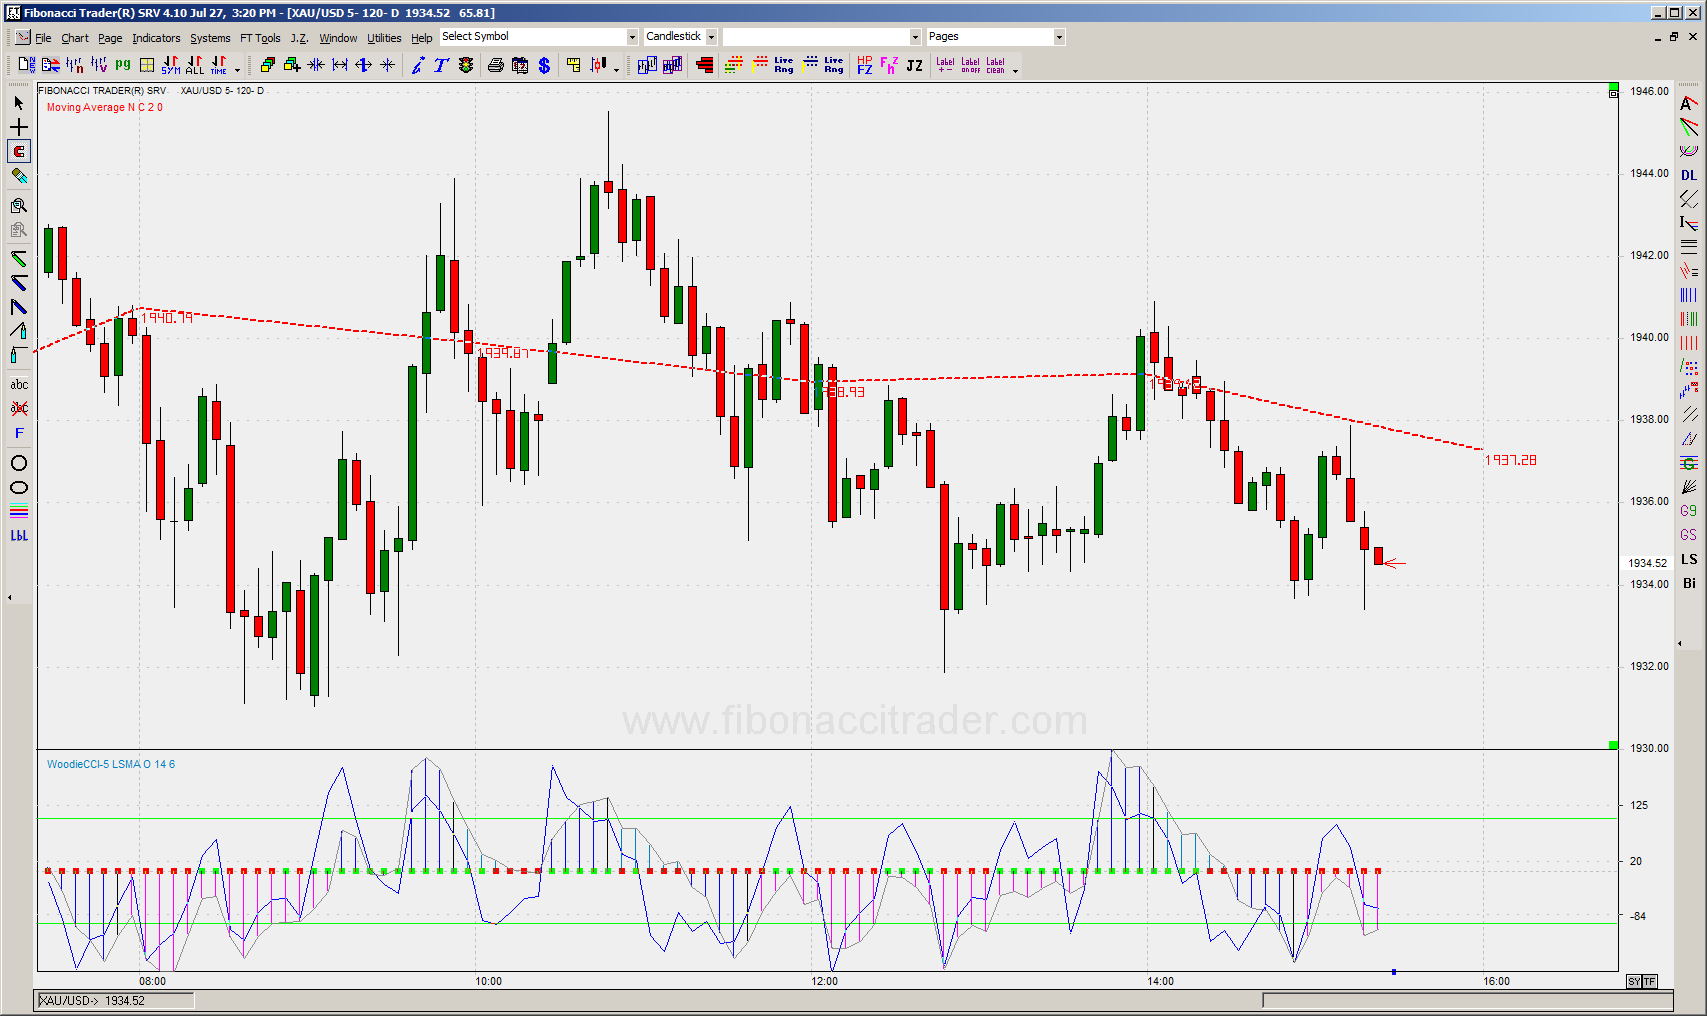Open the File menu

pyautogui.click(x=43, y=38)
